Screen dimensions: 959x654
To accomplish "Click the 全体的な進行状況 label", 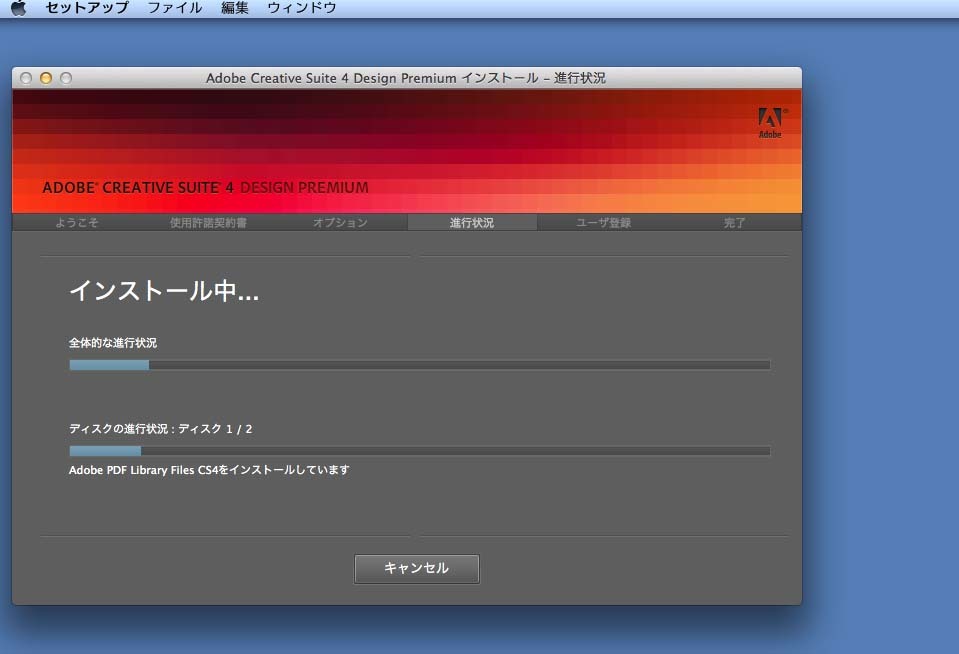I will (113, 343).
